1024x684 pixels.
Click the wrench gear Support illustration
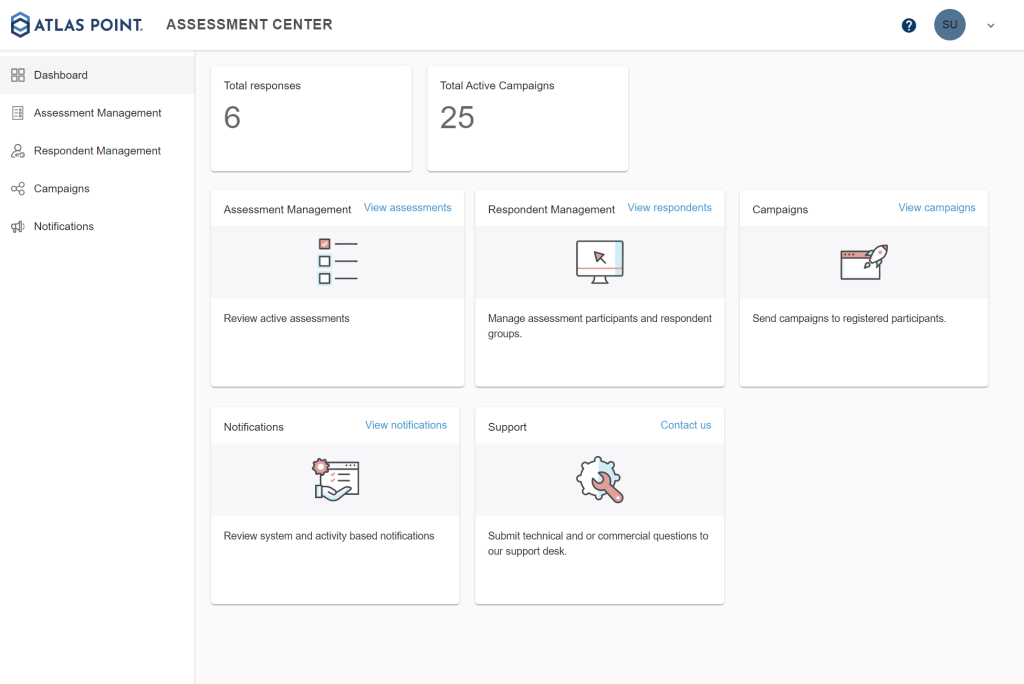coord(599,479)
